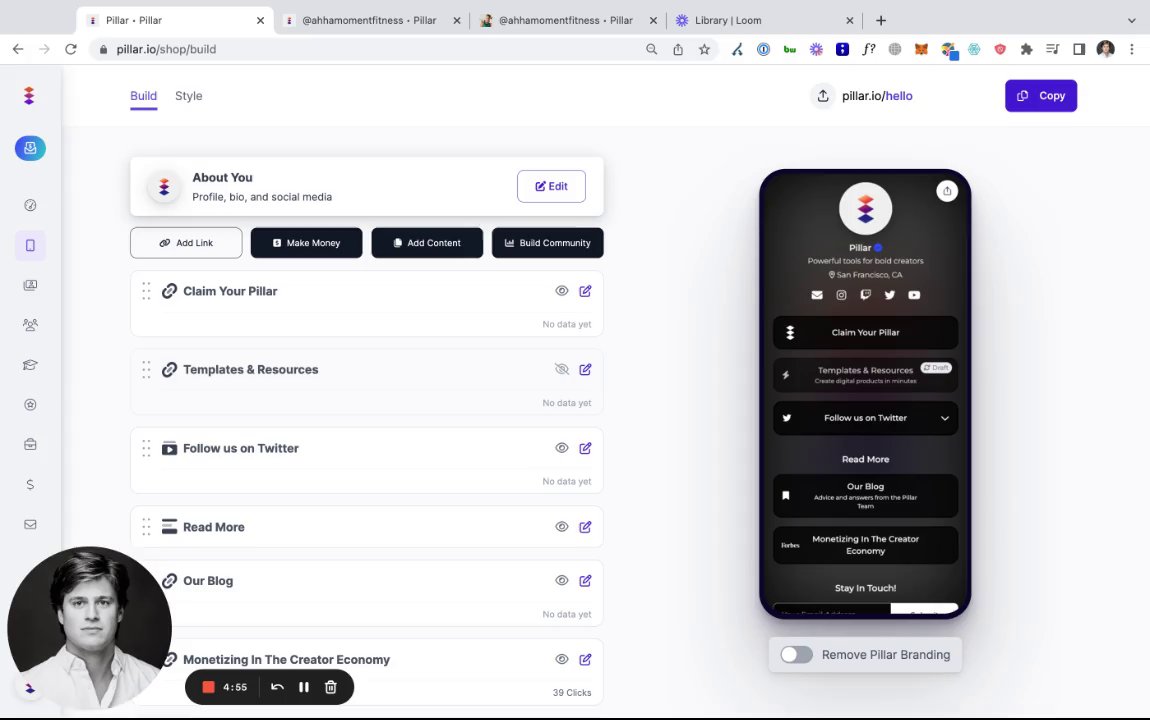Screen dimensions: 1150x720
Task: Expand Follow us on Twitter in preview
Action: click(945, 418)
